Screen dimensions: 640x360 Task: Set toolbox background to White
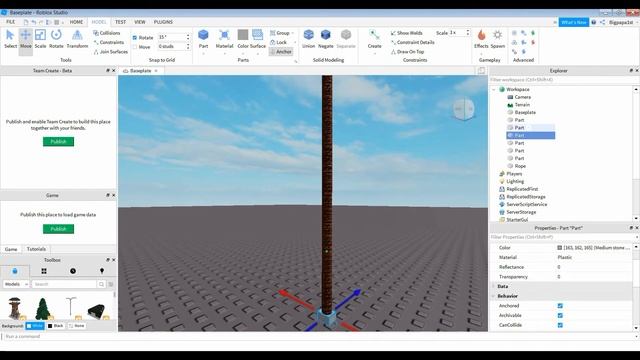tap(35, 326)
